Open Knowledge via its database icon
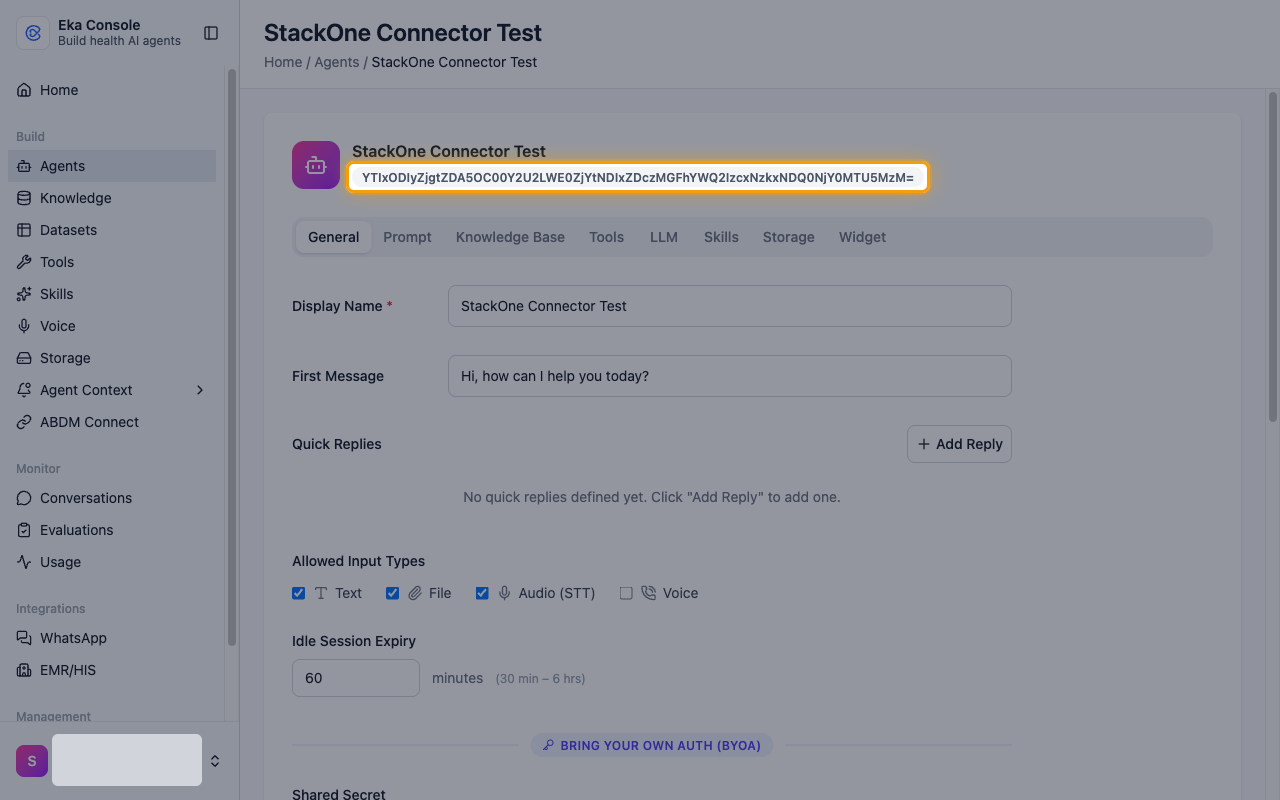The height and width of the screenshot is (800, 1280). point(24,198)
